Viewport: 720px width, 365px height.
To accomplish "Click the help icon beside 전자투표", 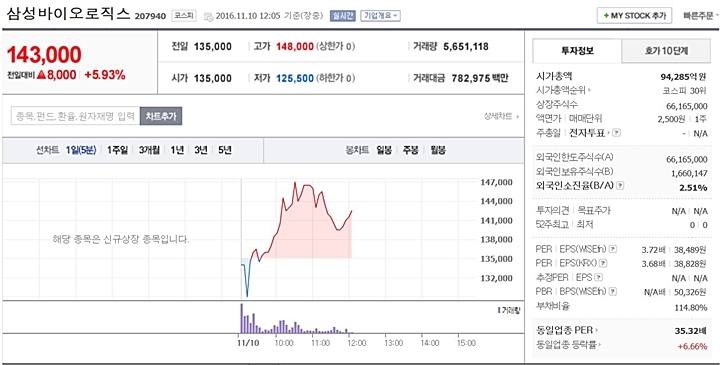I will 617,133.
